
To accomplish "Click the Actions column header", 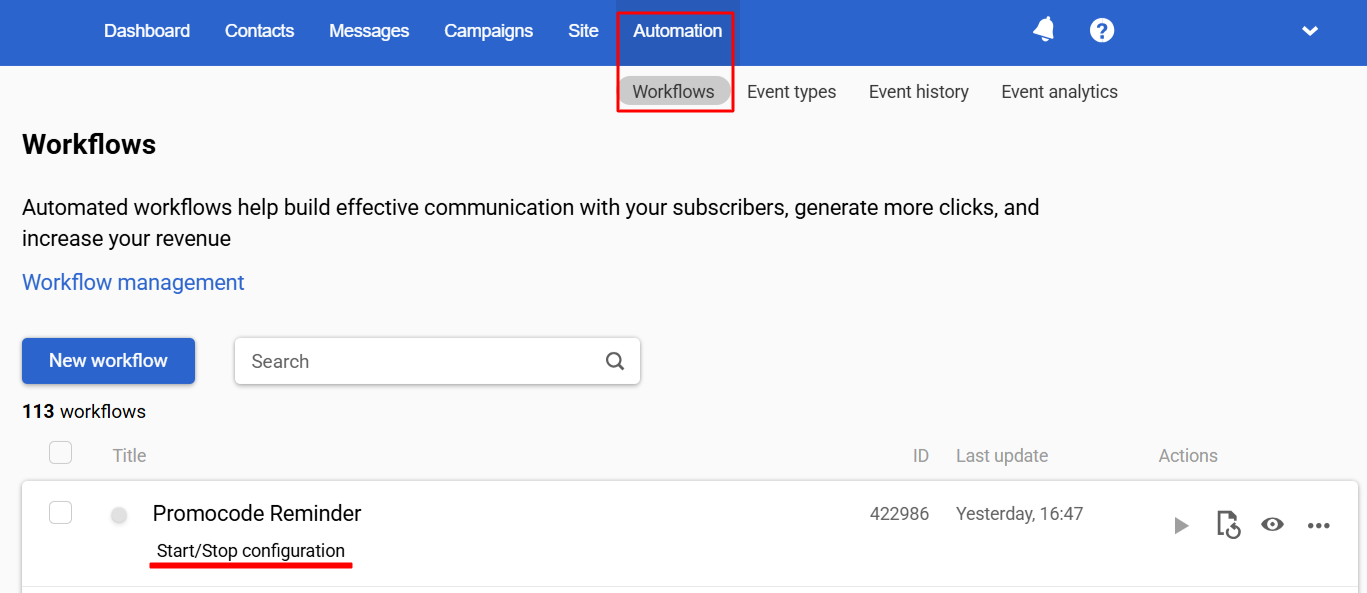I will point(1188,455).
